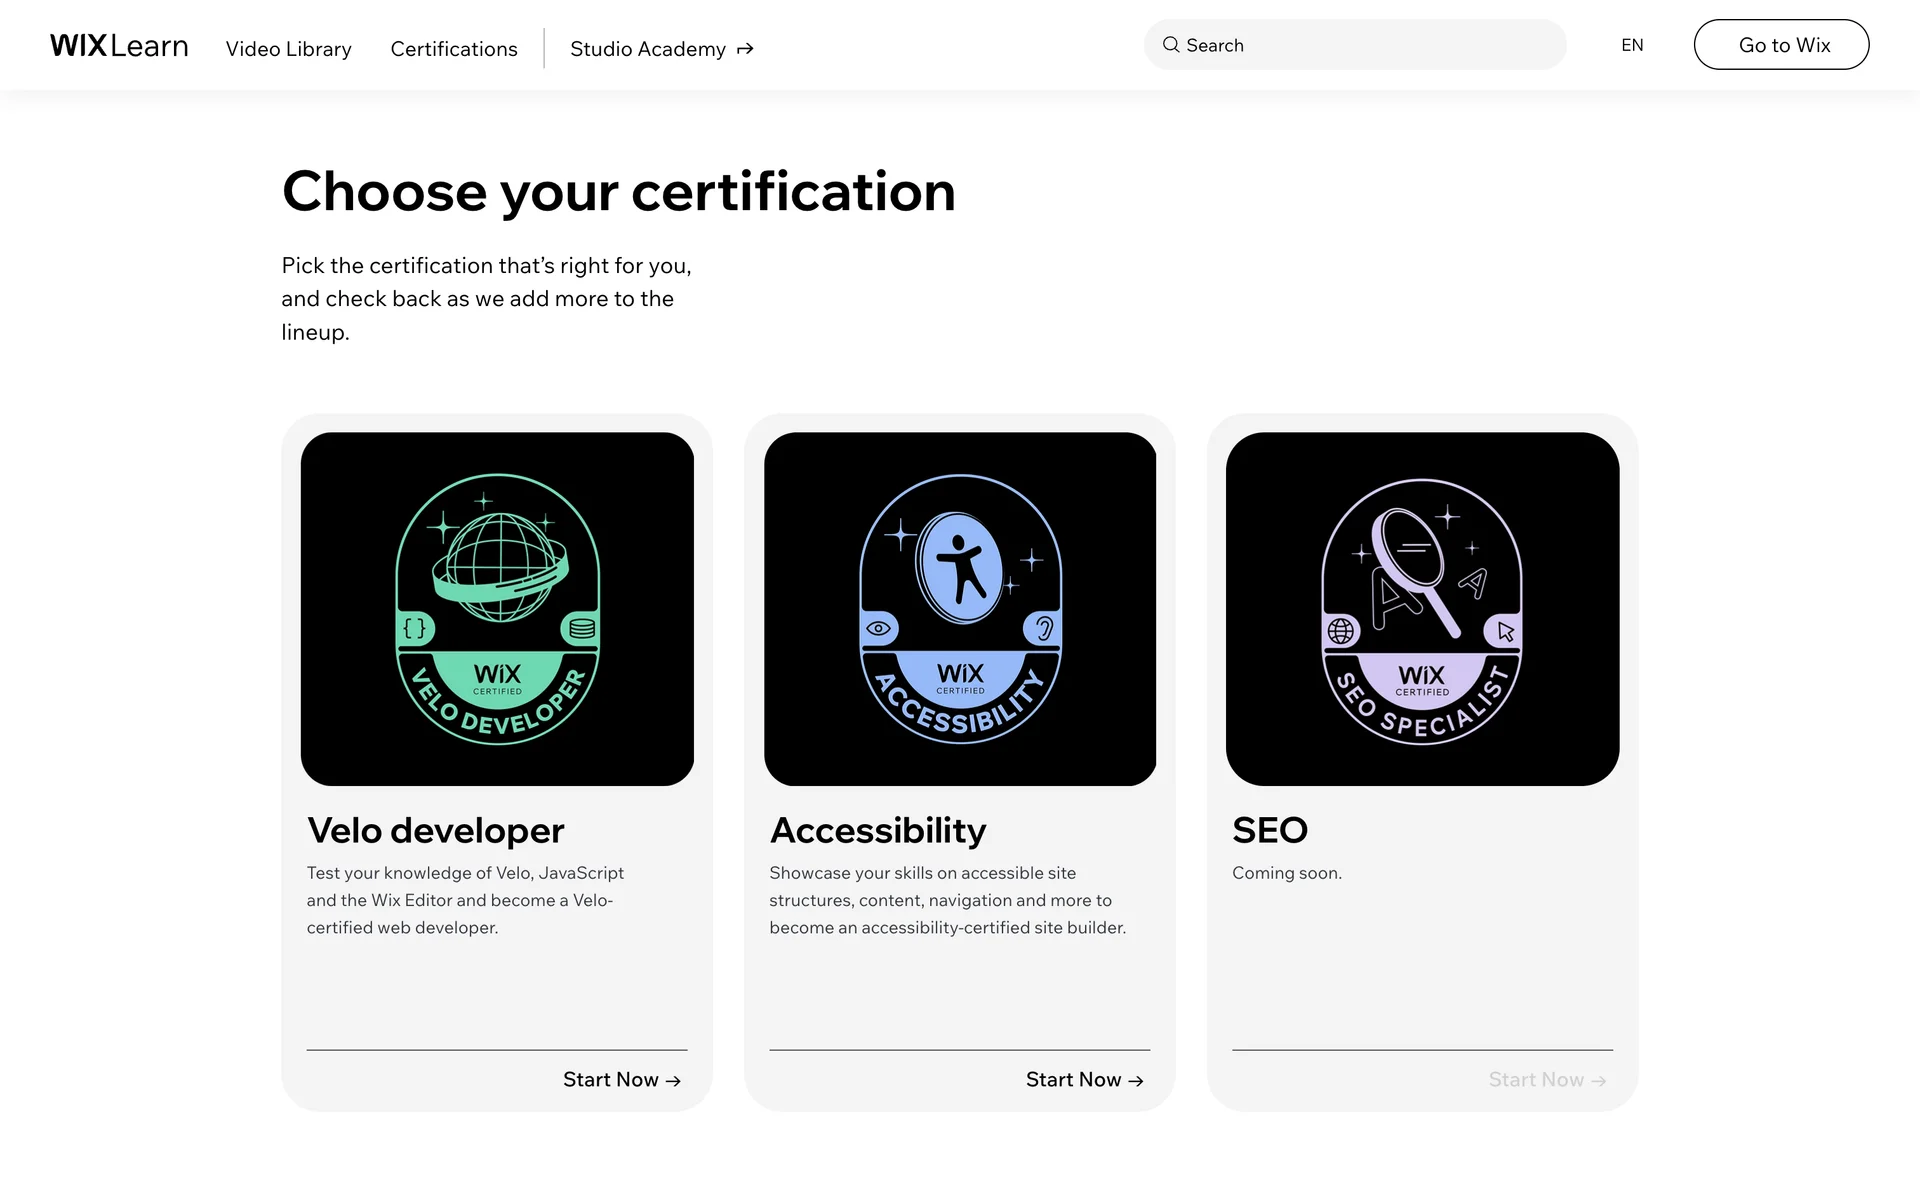1920x1200 pixels.
Task: Open the Studio Academy link
Action: pos(648,49)
